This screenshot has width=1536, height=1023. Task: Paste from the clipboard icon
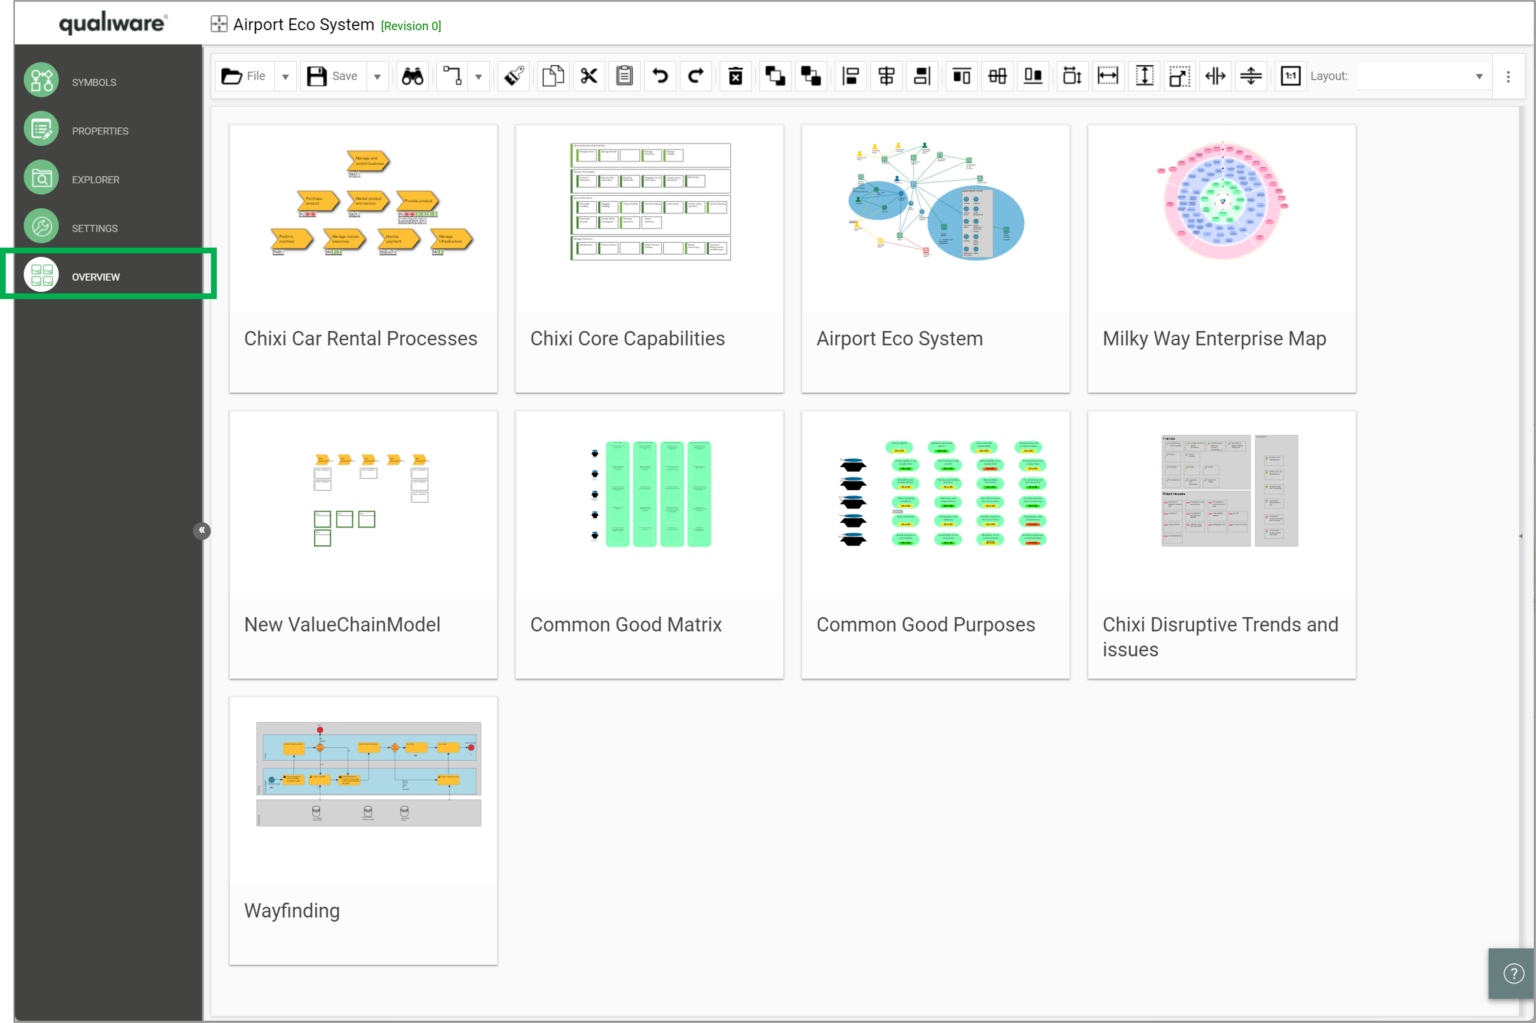pyautogui.click(x=624, y=75)
